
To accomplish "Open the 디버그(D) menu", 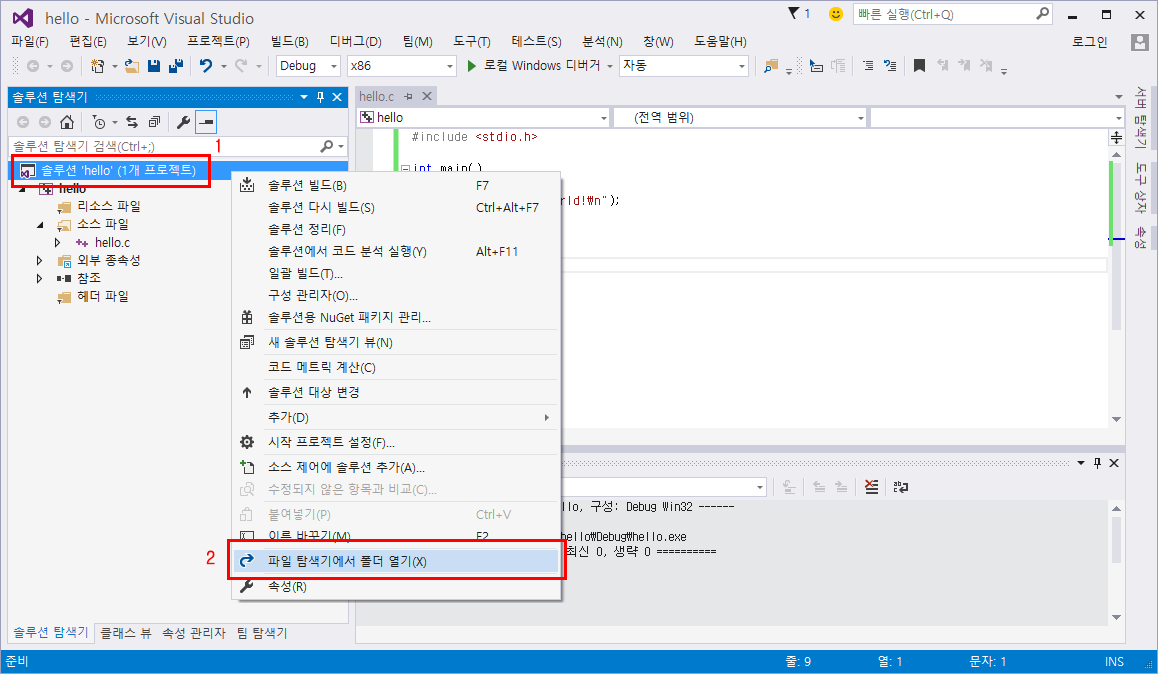I will (x=355, y=42).
